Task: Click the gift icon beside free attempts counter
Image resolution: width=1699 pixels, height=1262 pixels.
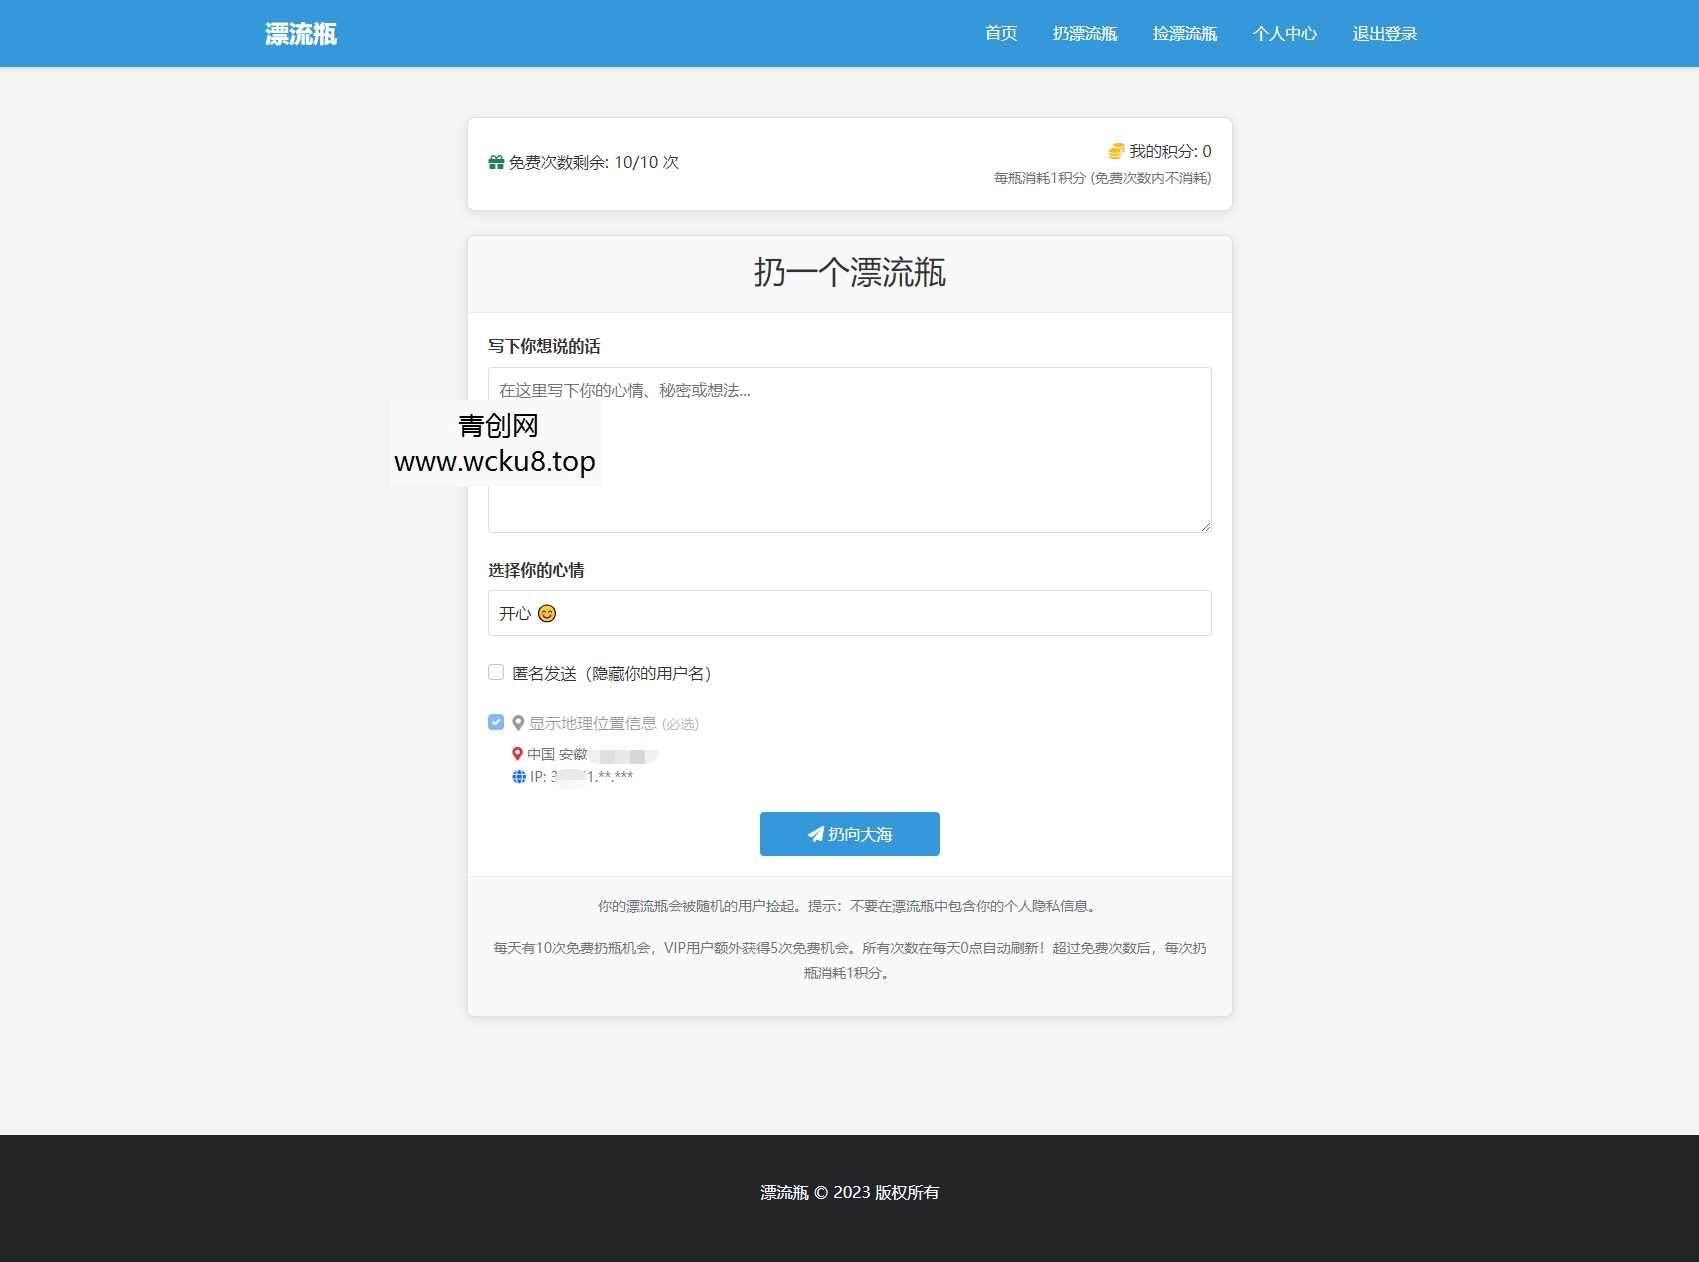Action: coord(495,160)
